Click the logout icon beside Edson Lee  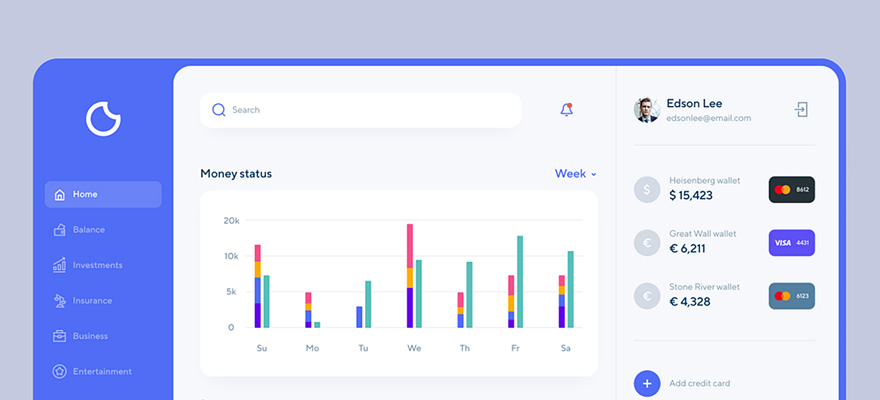[801, 110]
